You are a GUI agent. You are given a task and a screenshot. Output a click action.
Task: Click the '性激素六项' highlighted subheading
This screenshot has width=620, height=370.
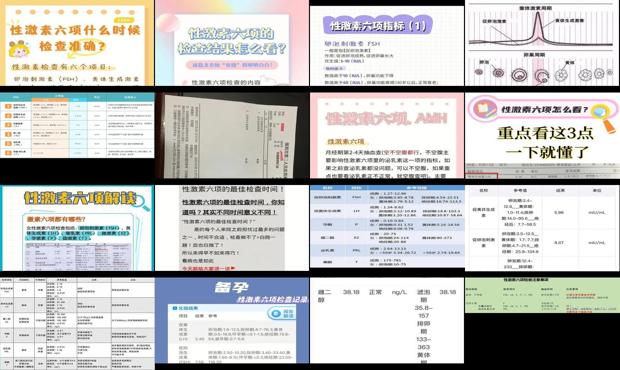pos(346,141)
